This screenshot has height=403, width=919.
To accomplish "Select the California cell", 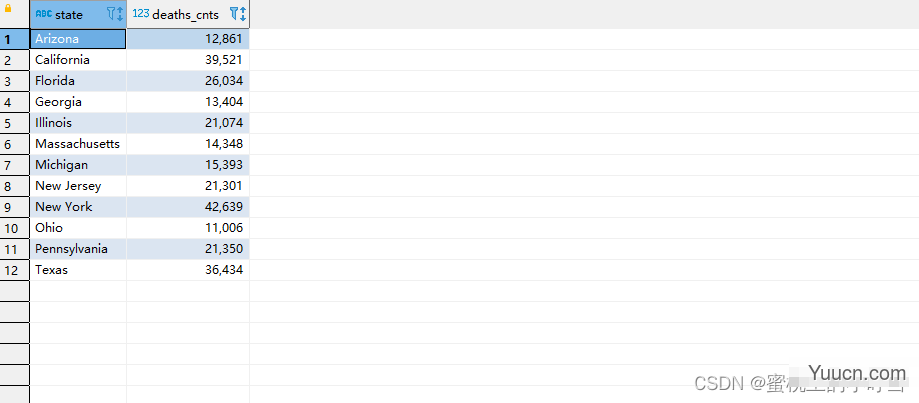I will coord(78,60).
